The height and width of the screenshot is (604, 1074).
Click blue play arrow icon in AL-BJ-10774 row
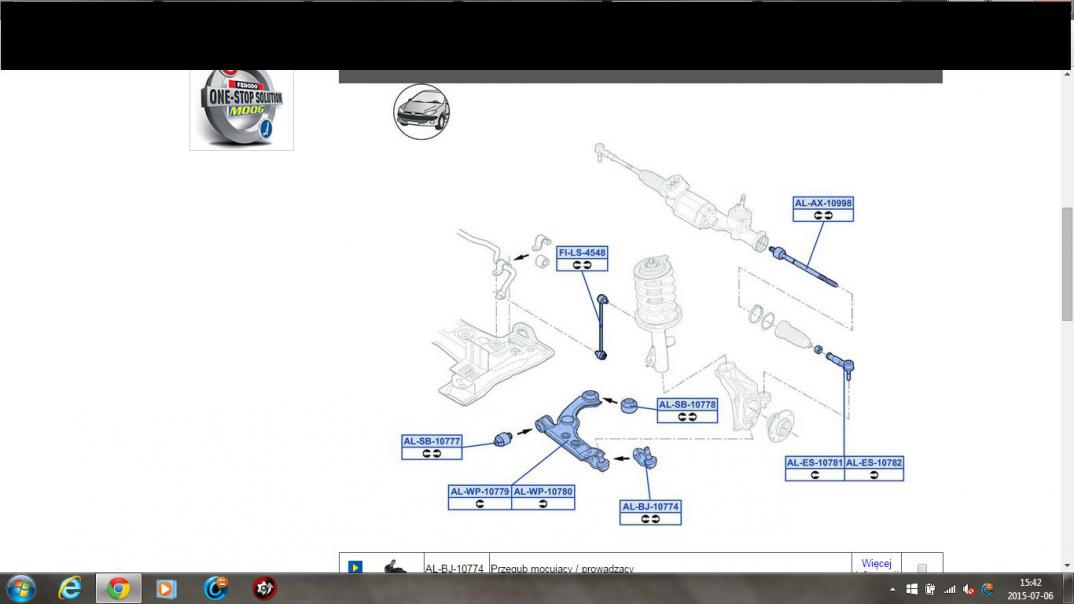click(355, 567)
